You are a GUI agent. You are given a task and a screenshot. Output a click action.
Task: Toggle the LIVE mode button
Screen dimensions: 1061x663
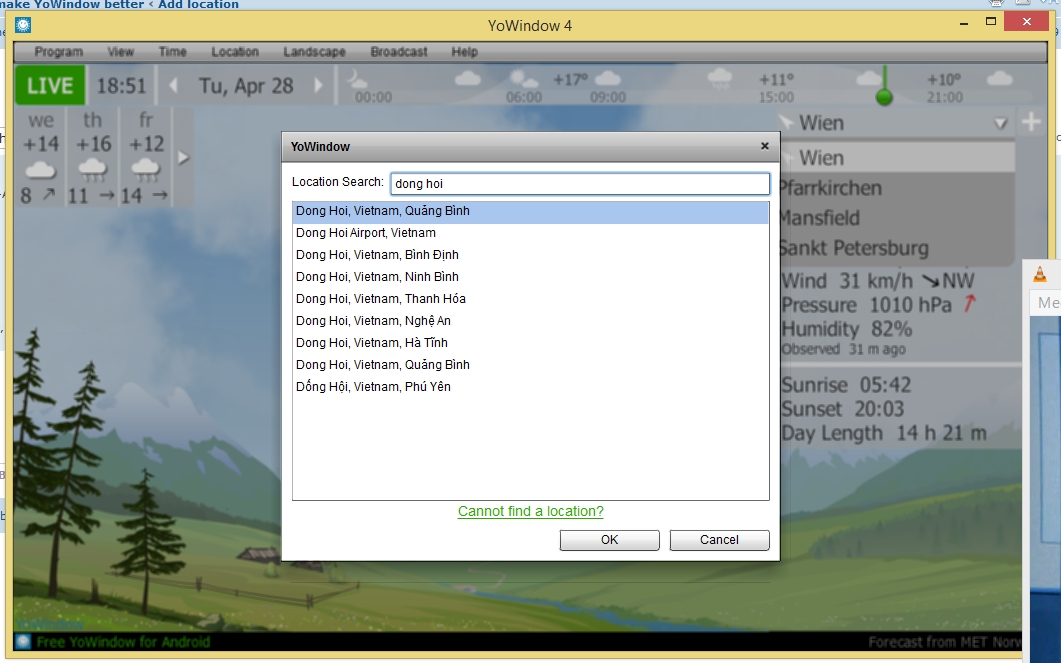(50, 85)
